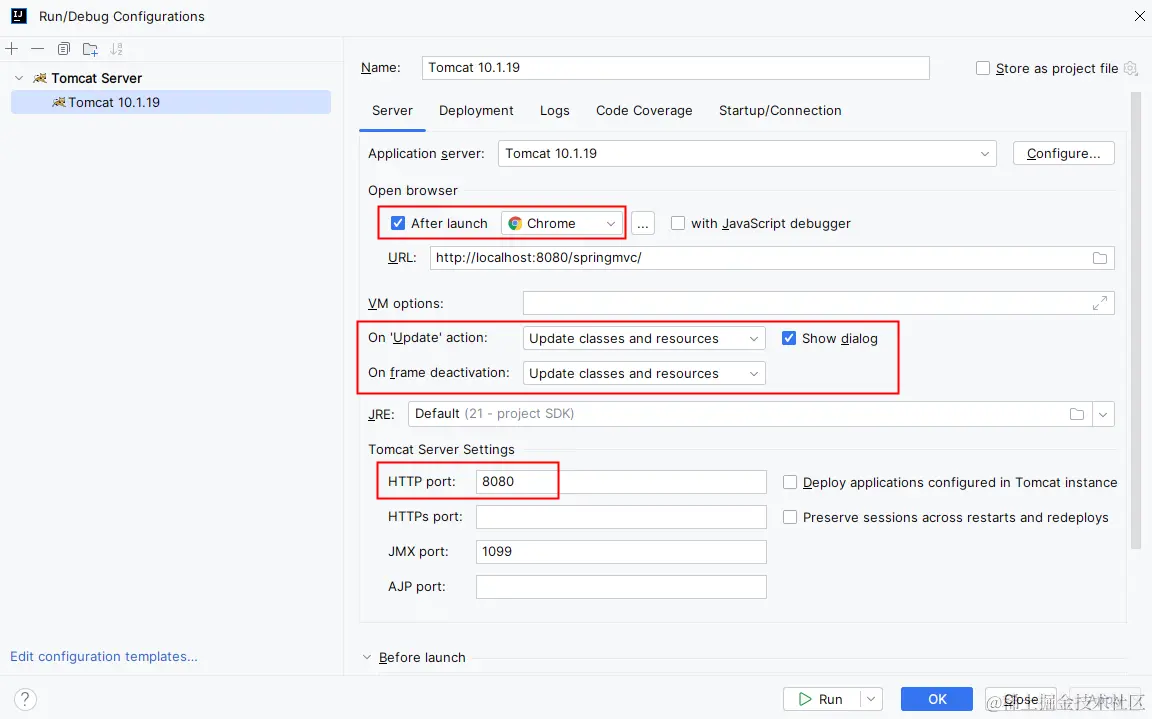This screenshot has height=719, width=1152.
Task: Expand the Before launch section
Action: pos(367,657)
